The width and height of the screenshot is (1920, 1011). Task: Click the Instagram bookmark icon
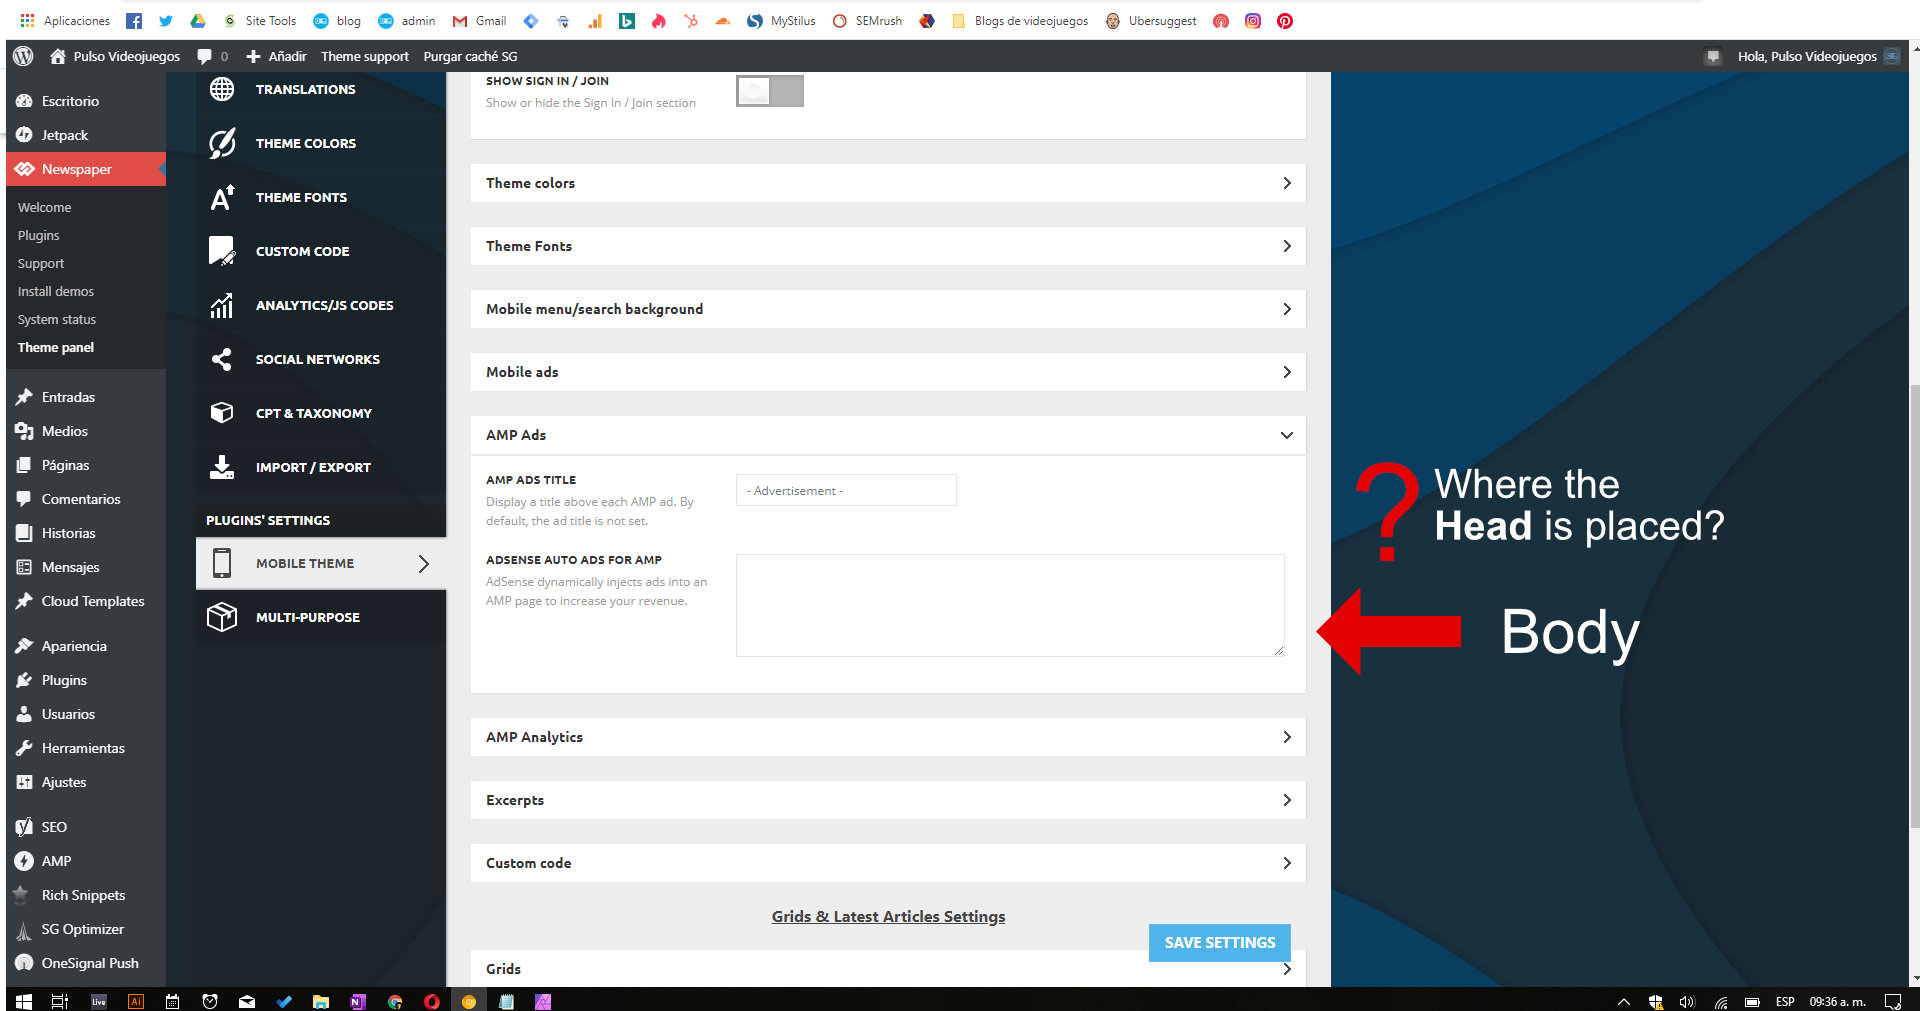[x=1253, y=20]
